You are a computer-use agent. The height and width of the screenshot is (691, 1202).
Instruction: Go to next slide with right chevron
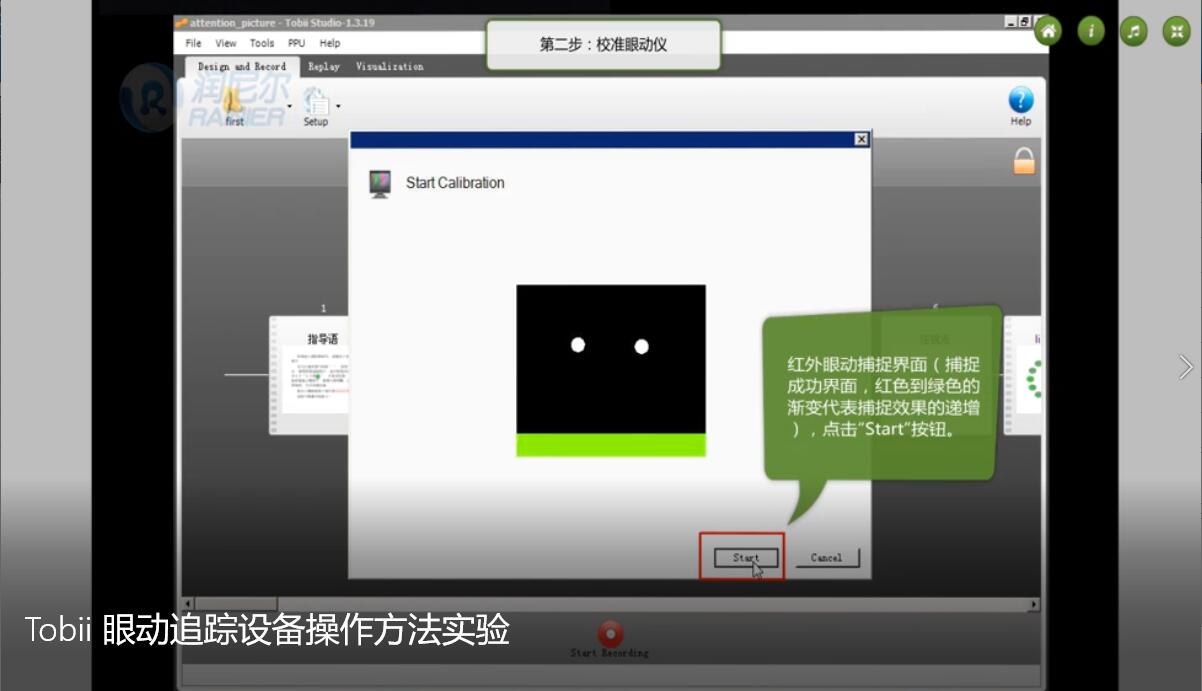click(1186, 367)
